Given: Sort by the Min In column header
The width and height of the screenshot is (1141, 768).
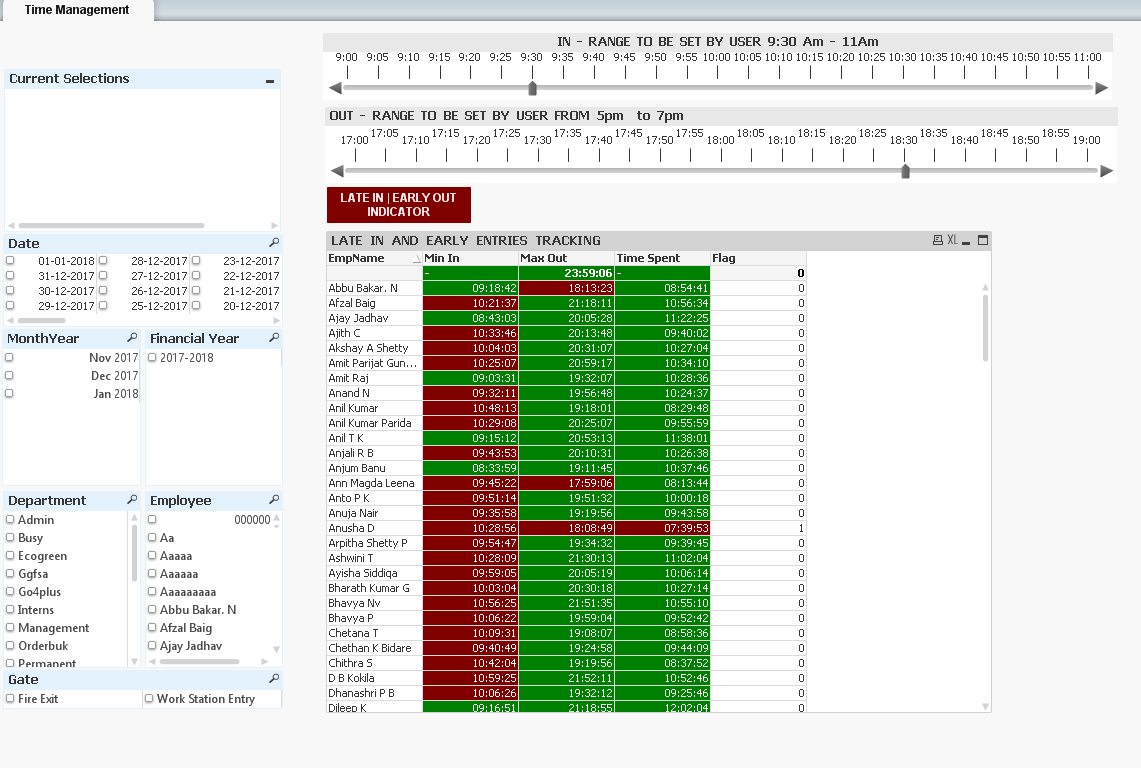Looking at the screenshot, I should (469, 258).
